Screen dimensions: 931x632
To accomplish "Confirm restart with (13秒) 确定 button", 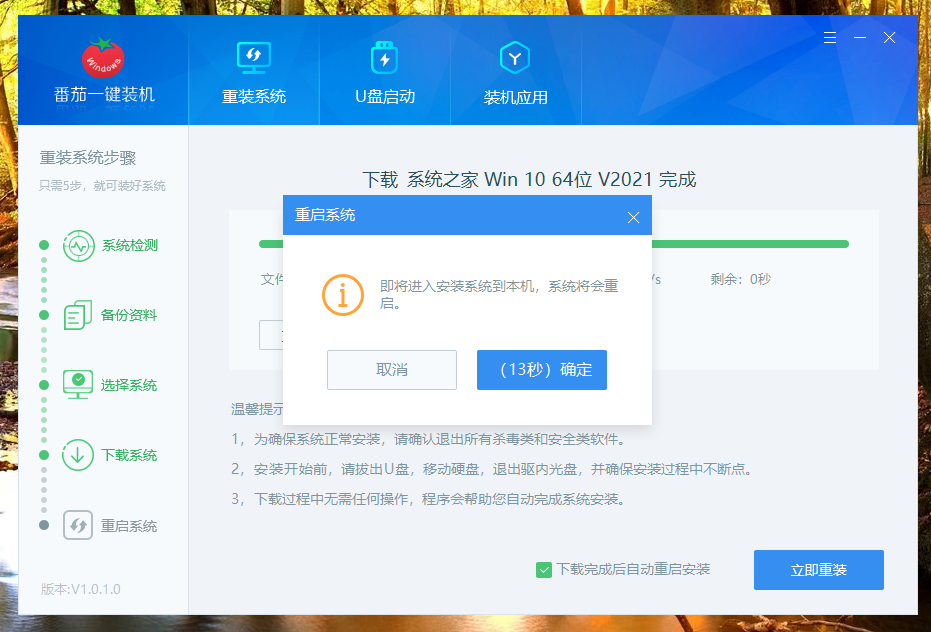I will pyautogui.click(x=542, y=370).
